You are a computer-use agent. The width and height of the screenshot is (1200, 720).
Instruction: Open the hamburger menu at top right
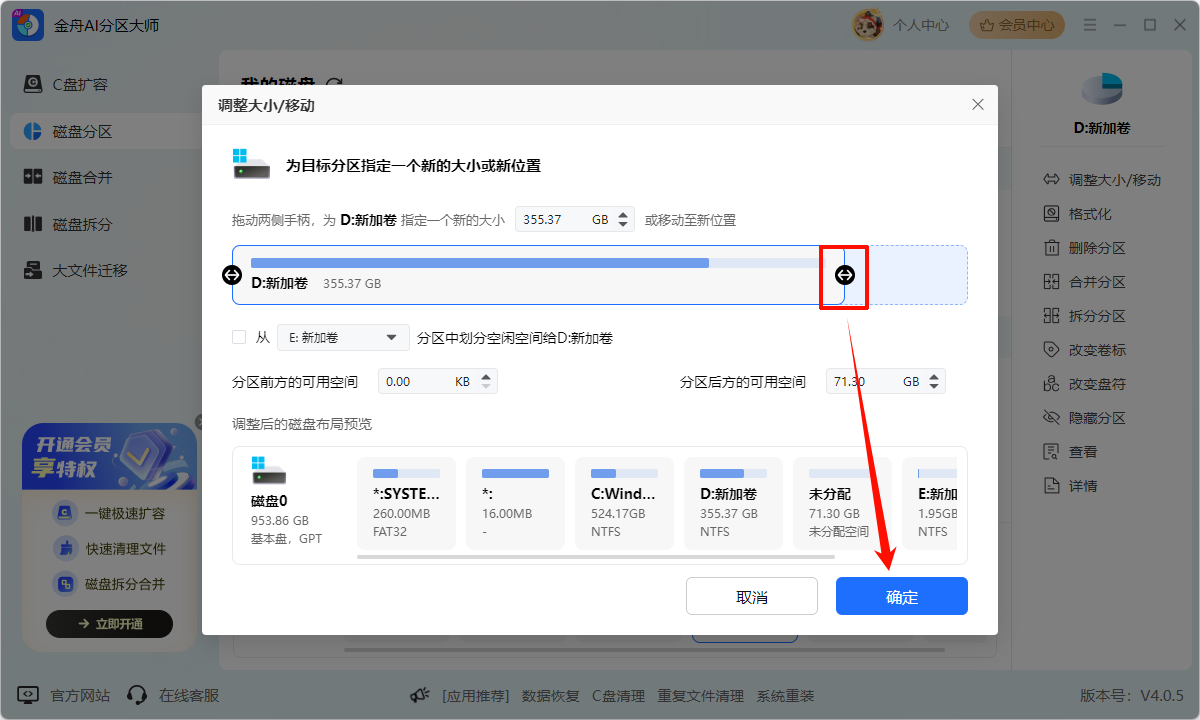click(x=1090, y=25)
